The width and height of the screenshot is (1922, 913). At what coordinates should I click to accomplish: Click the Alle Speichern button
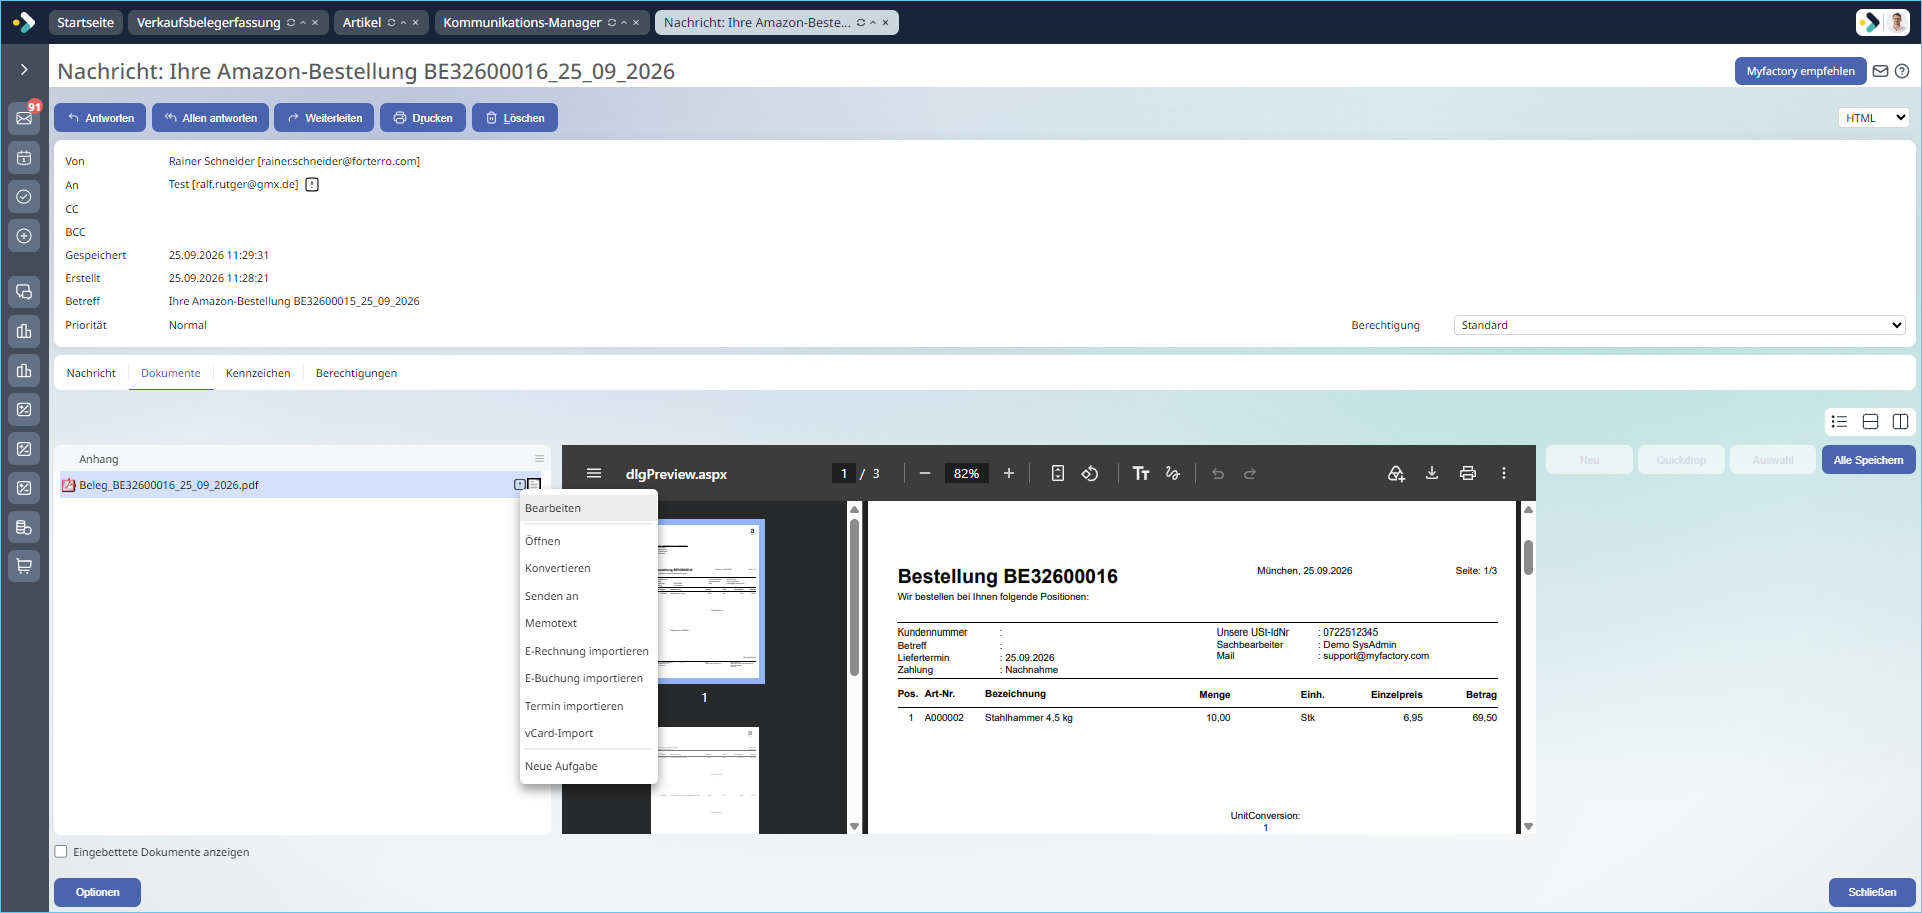[1868, 460]
